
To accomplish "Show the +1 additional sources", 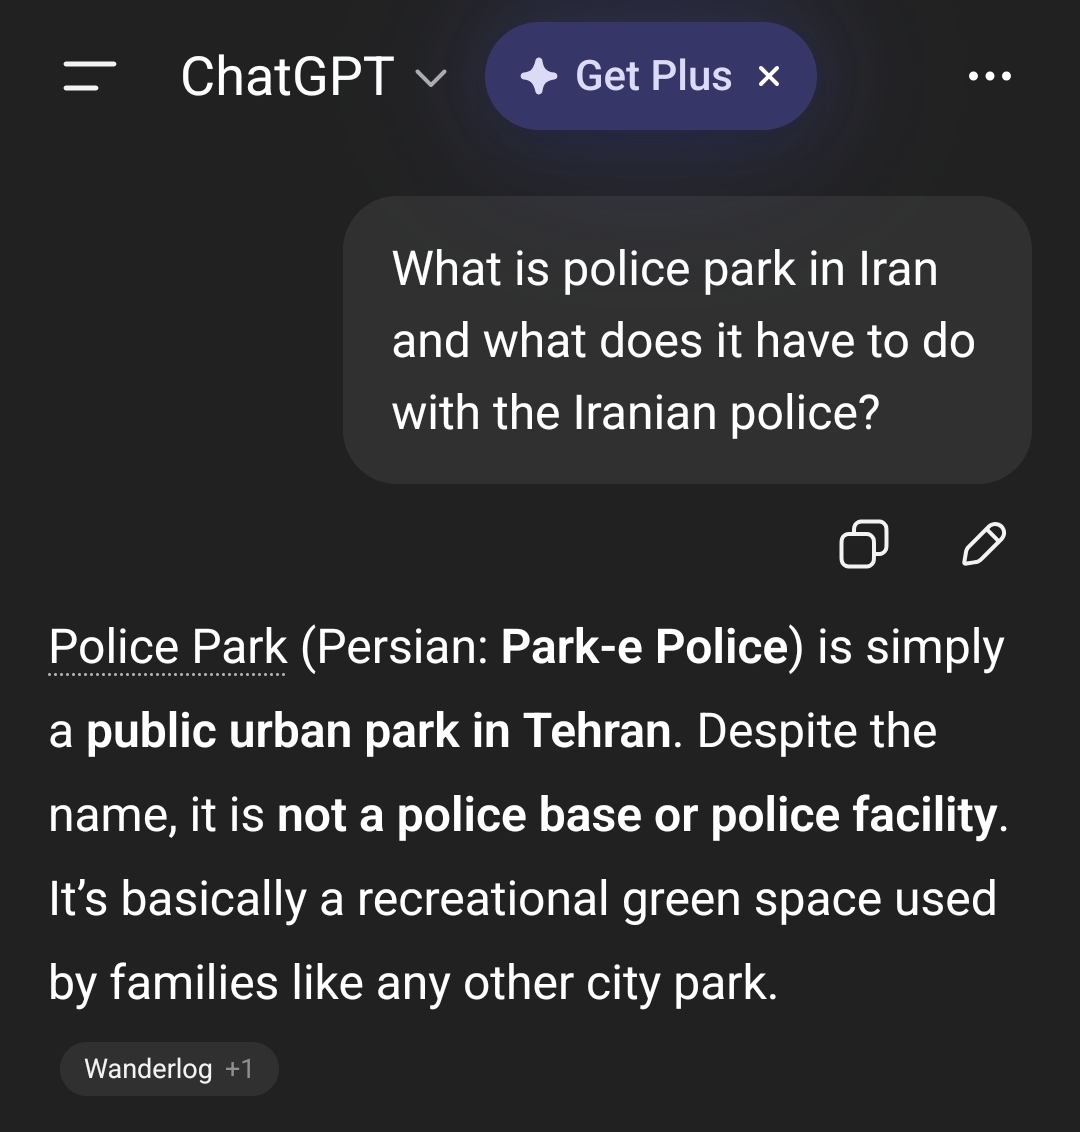I will pyautogui.click(x=239, y=1069).
